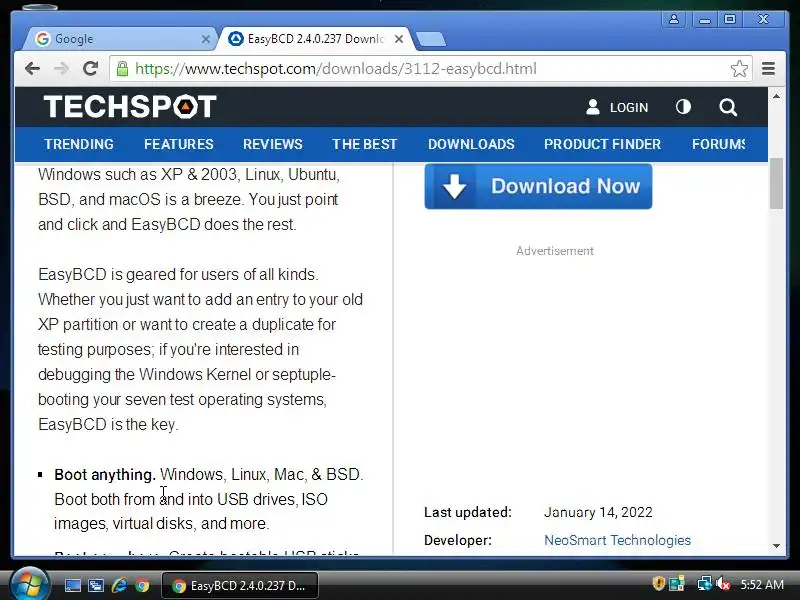Open the Chrome user profile button
Viewport: 800px width, 600px height.
(x=673, y=19)
